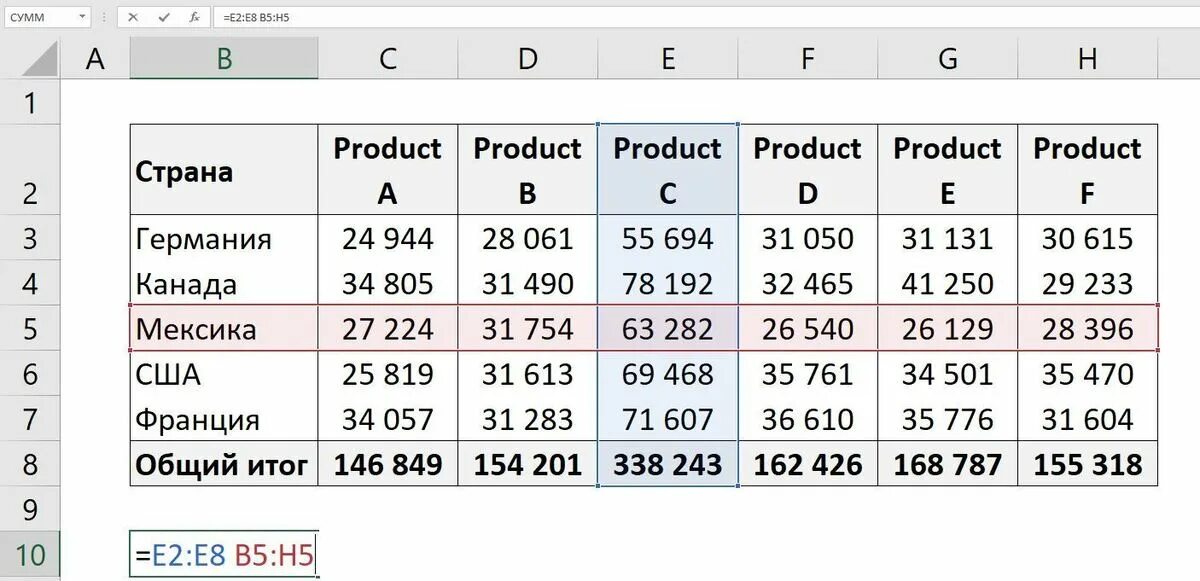Click formula cell =E2:E8 B5:H5 in row 10

coord(224,555)
